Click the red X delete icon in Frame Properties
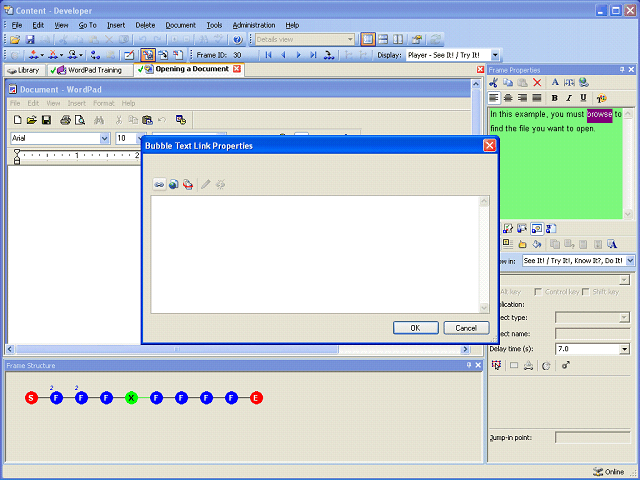This screenshot has width=640, height=480. point(537,82)
